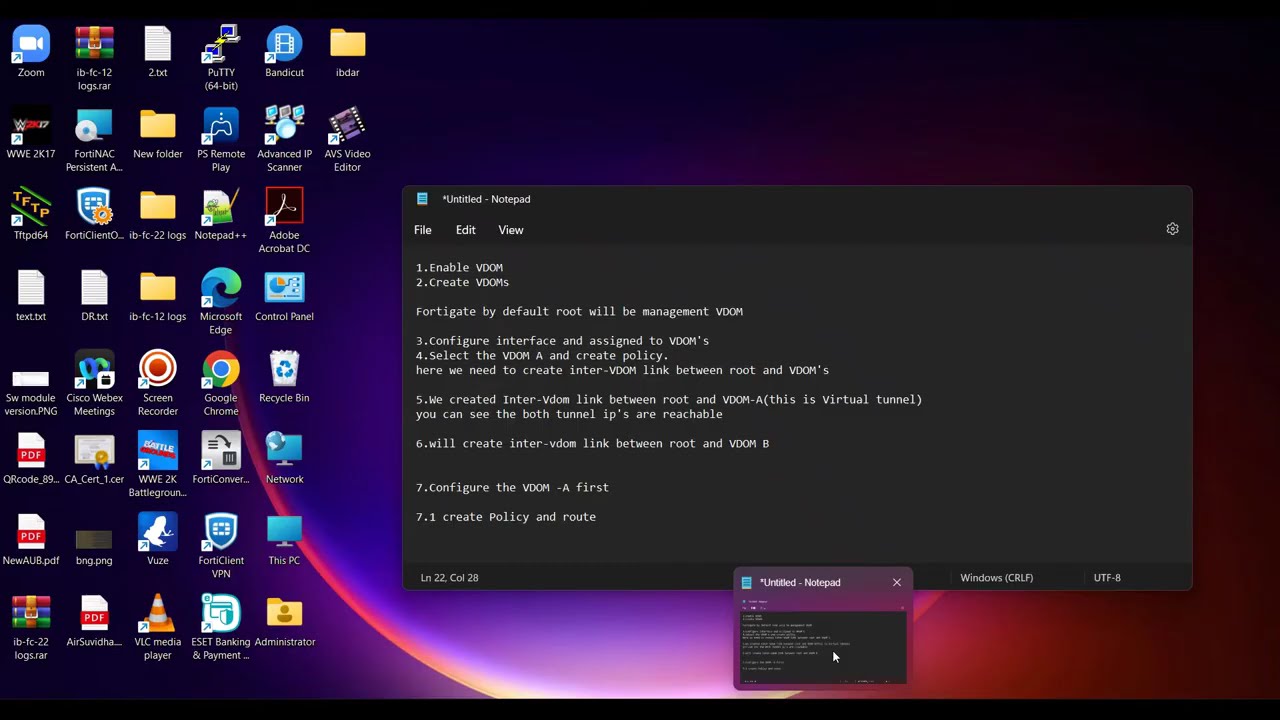
Task: Open Notepad settings gear
Action: click(x=1172, y=229)
